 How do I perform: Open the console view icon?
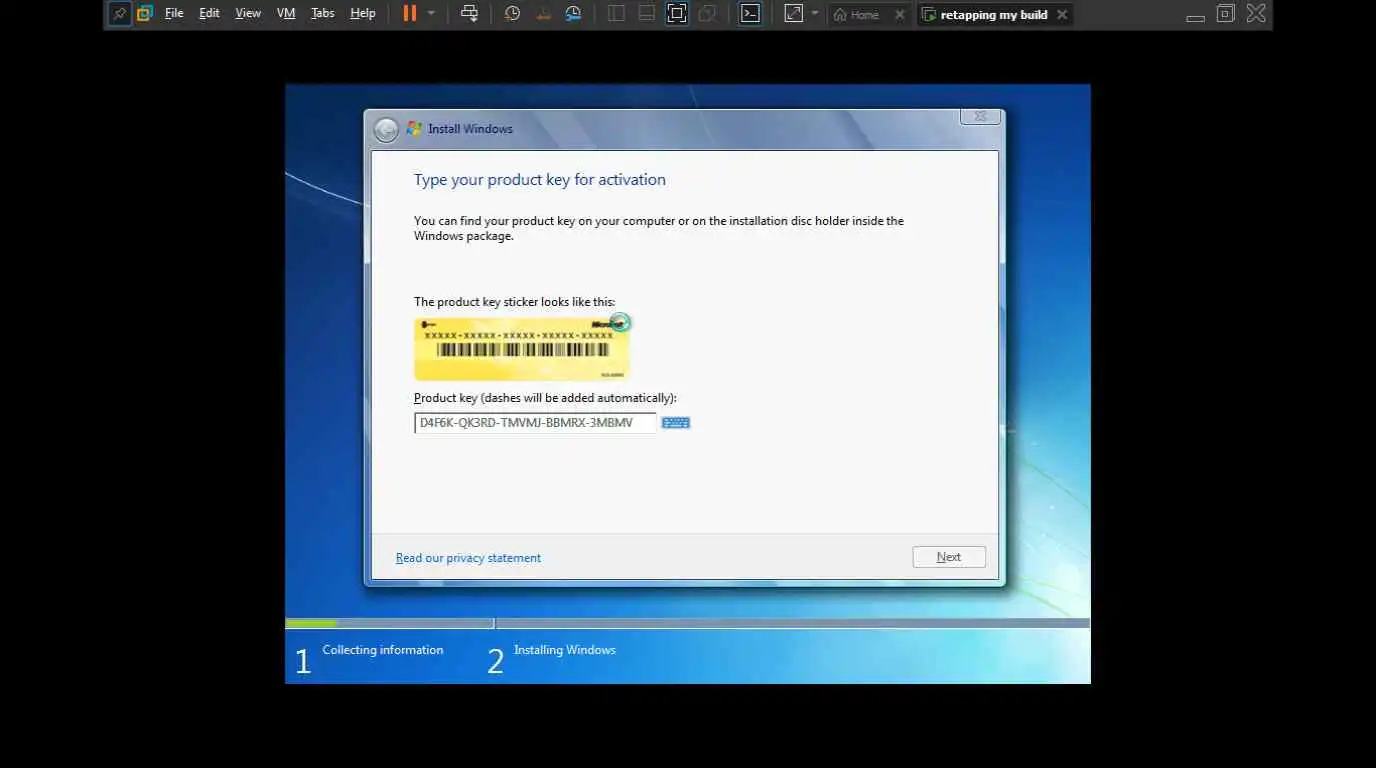(750, 14)
